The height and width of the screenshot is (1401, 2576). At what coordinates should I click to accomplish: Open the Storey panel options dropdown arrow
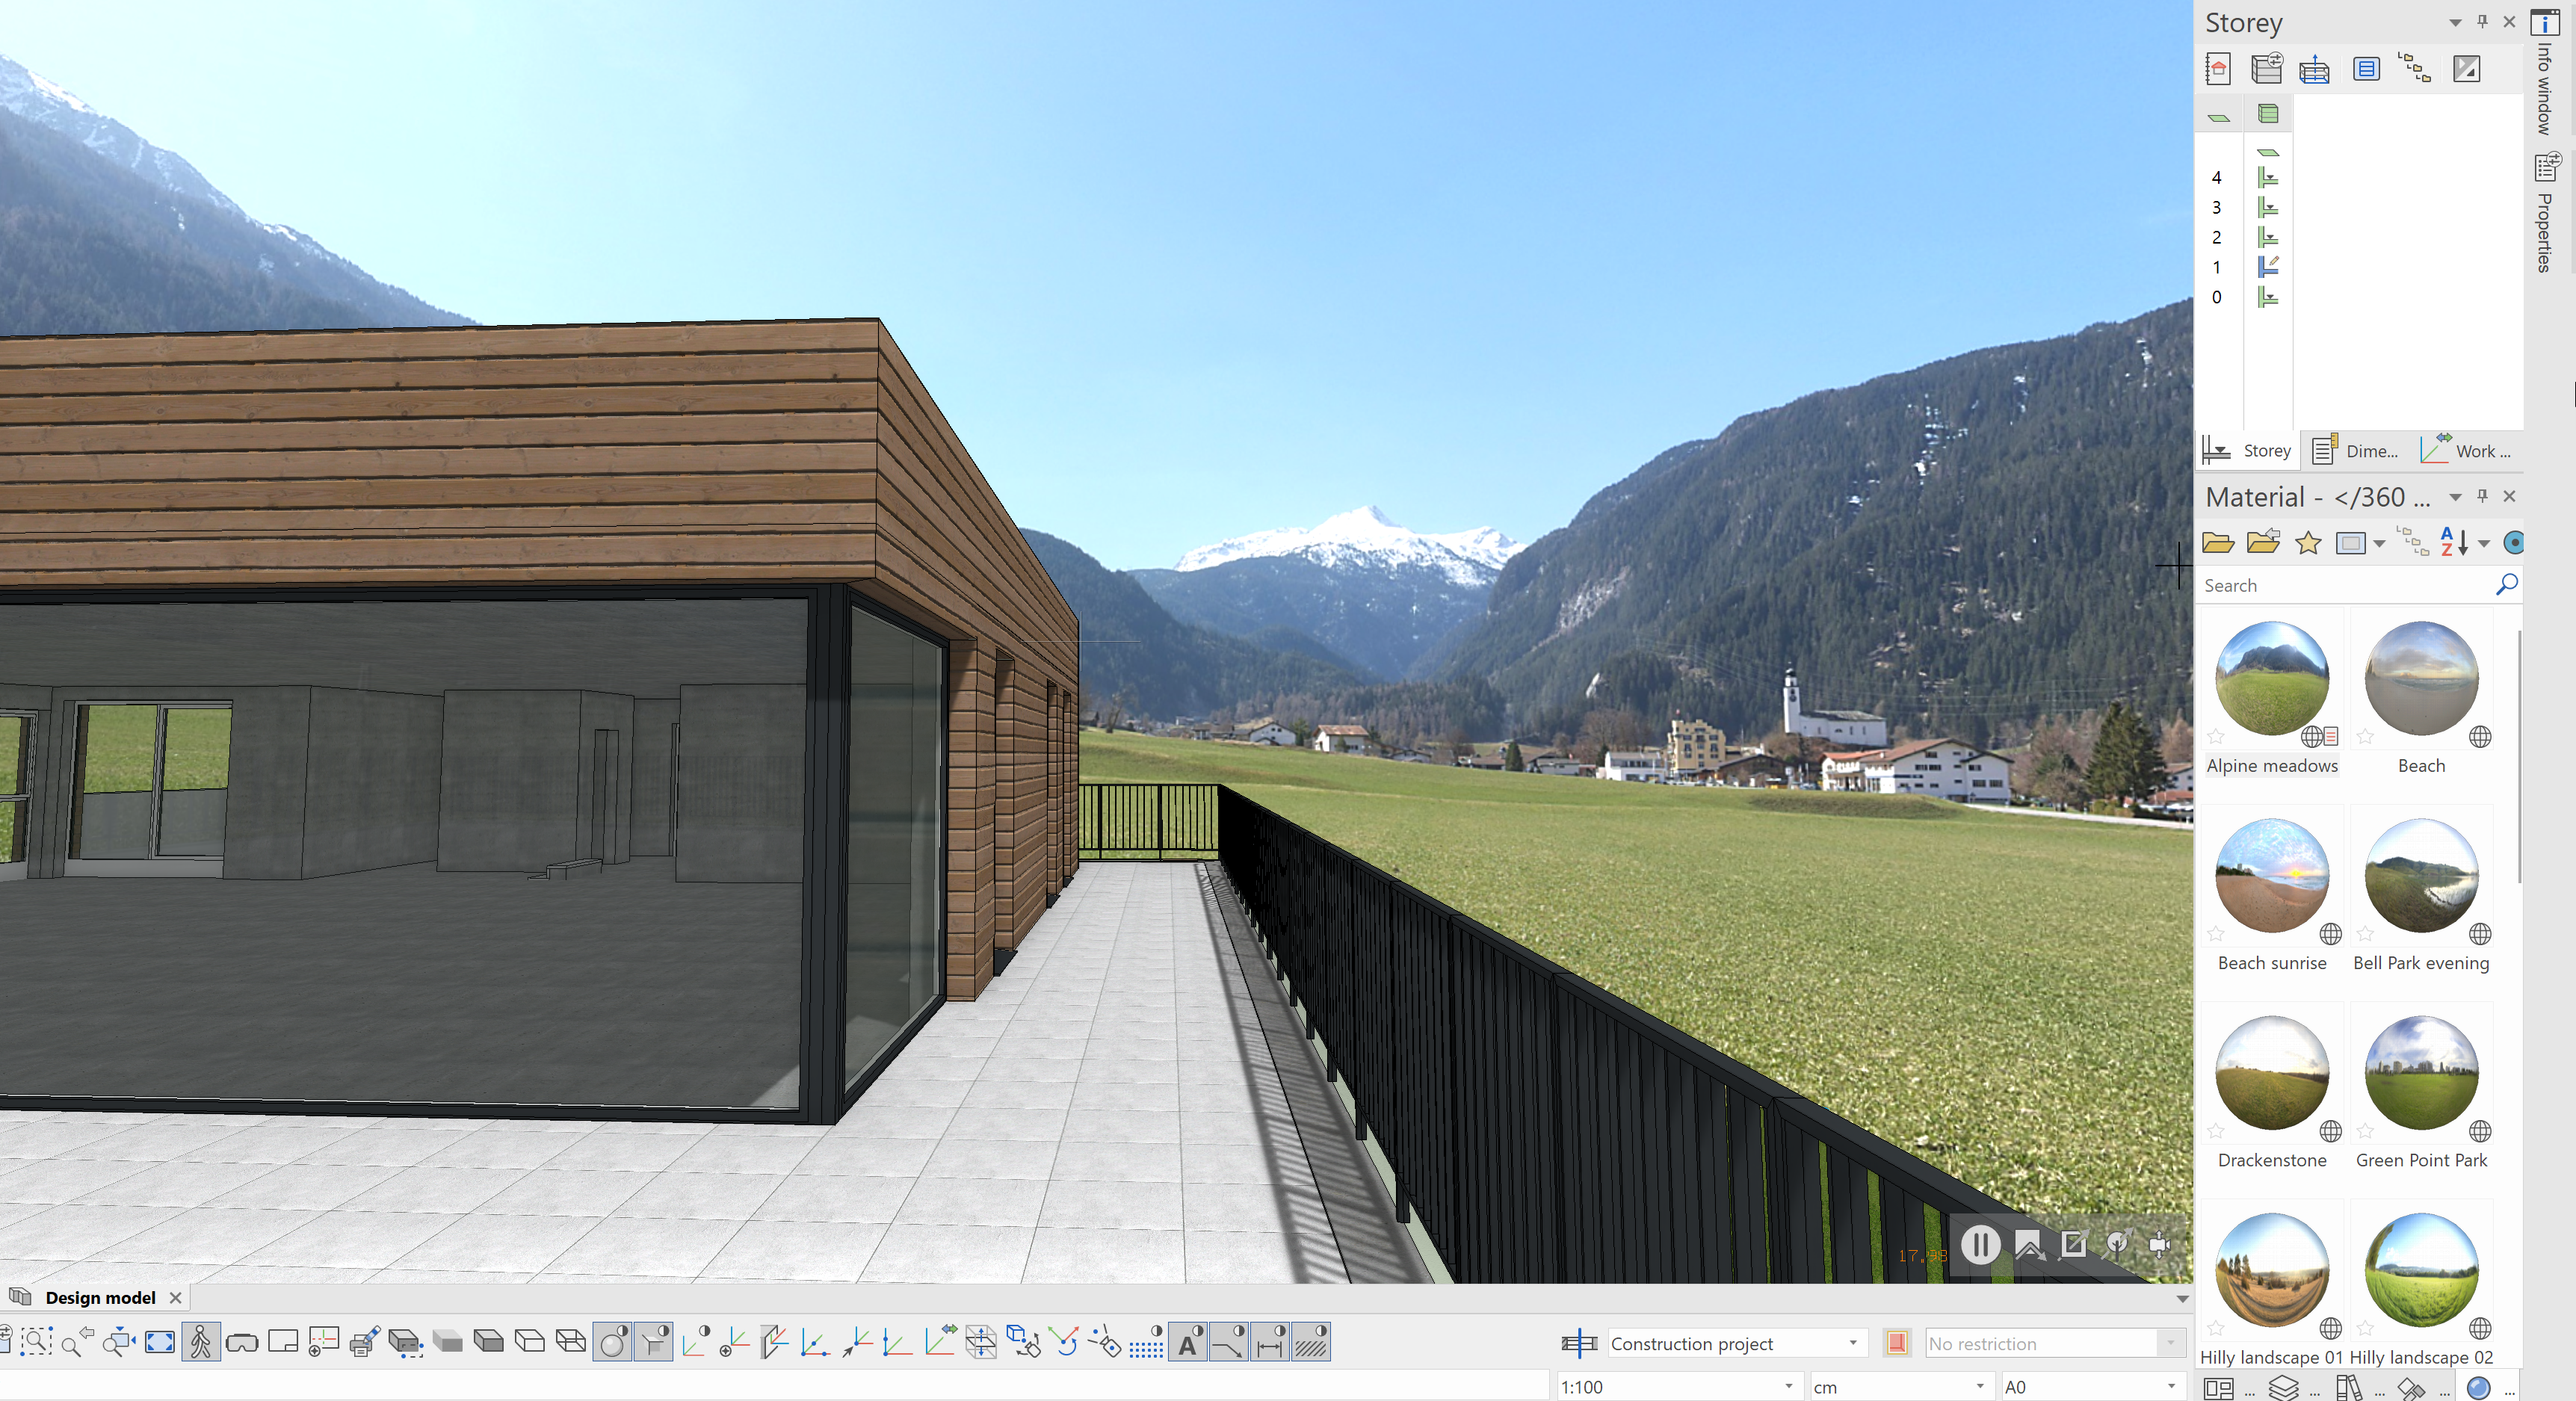[2455, 22]
